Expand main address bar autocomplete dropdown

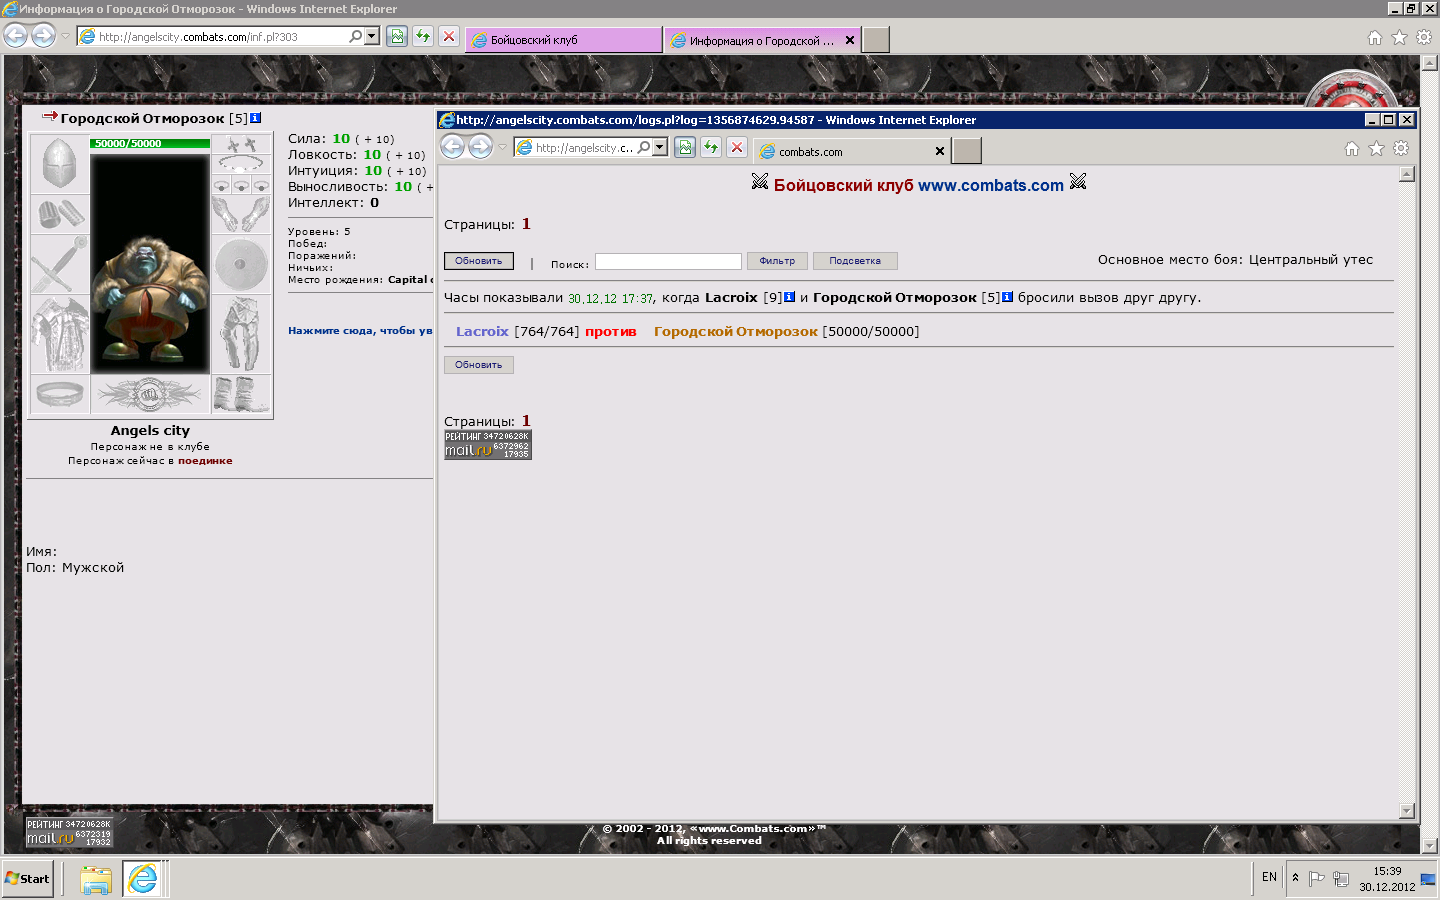(372, 36)
